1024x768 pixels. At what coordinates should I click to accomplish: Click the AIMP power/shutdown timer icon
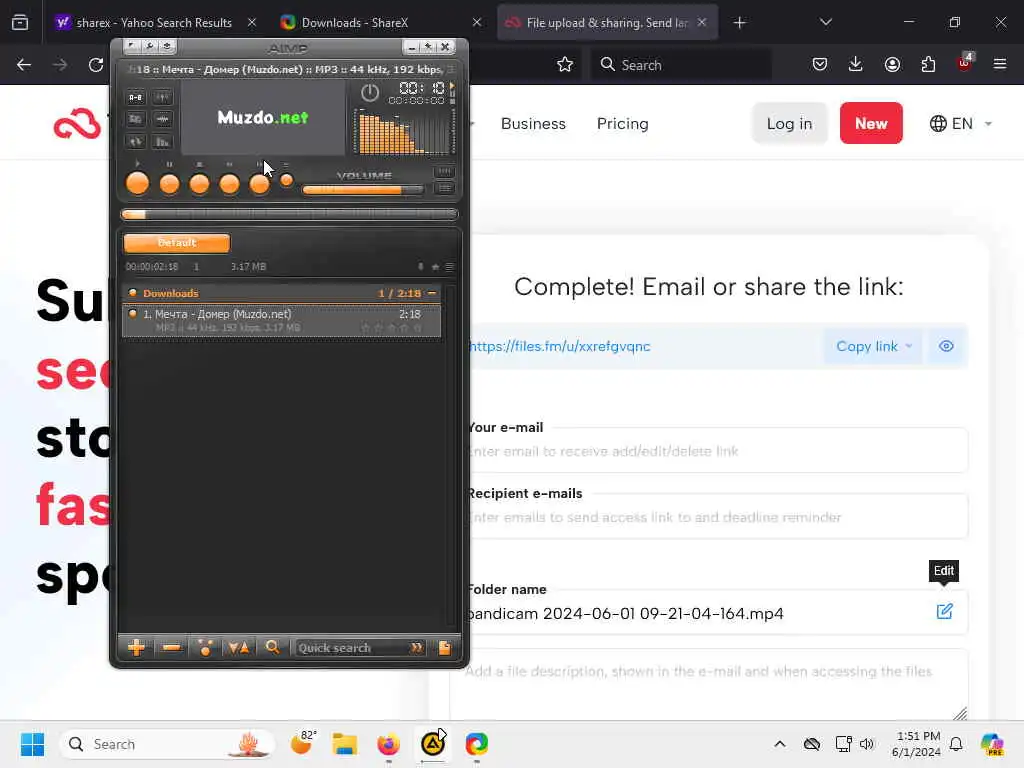point(370,93)
